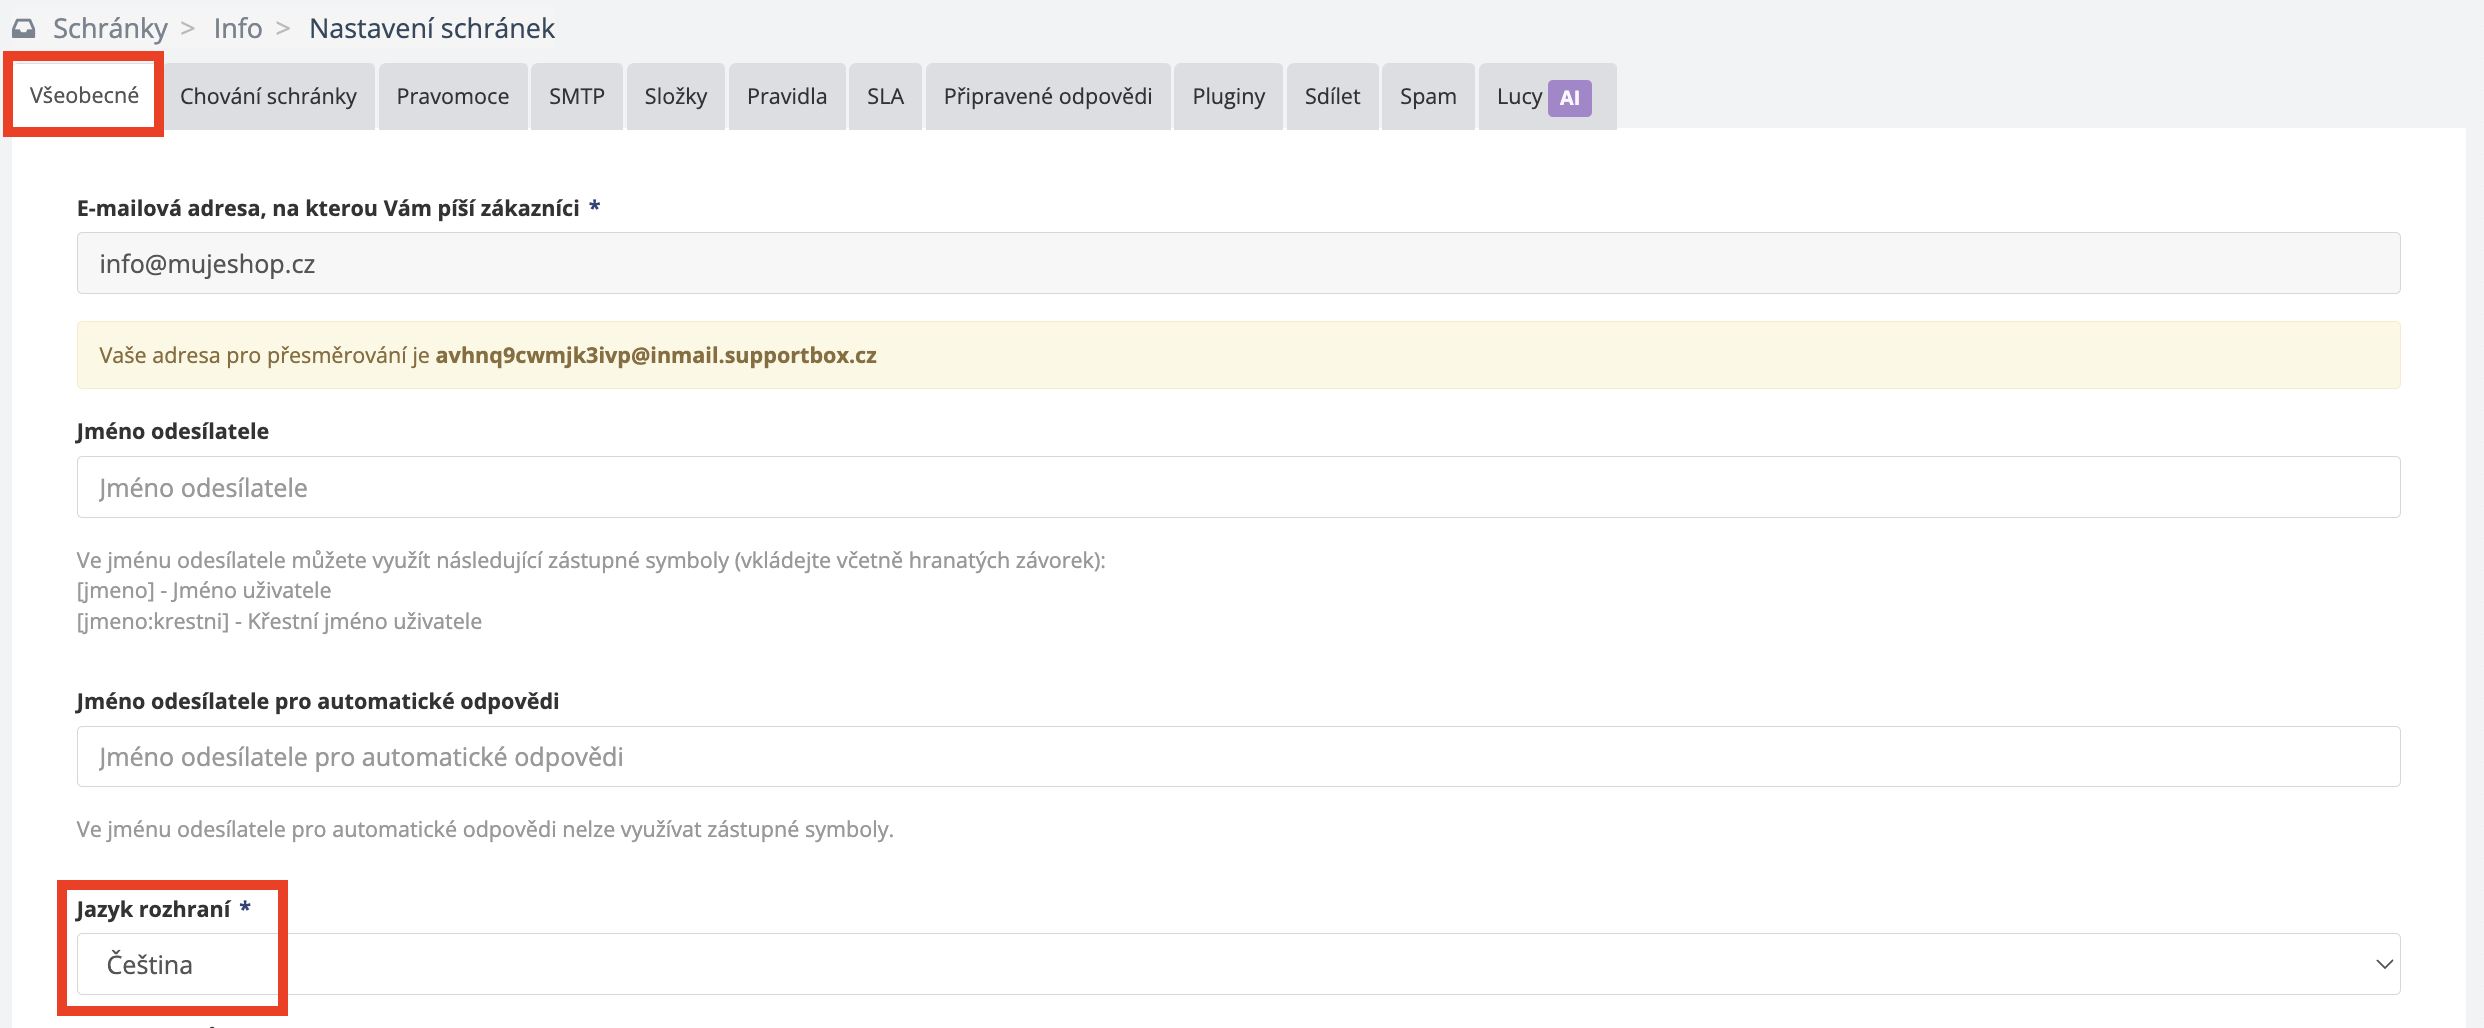
Task: Navigate to the Info breadcrumb link
Action: [238, 29]
